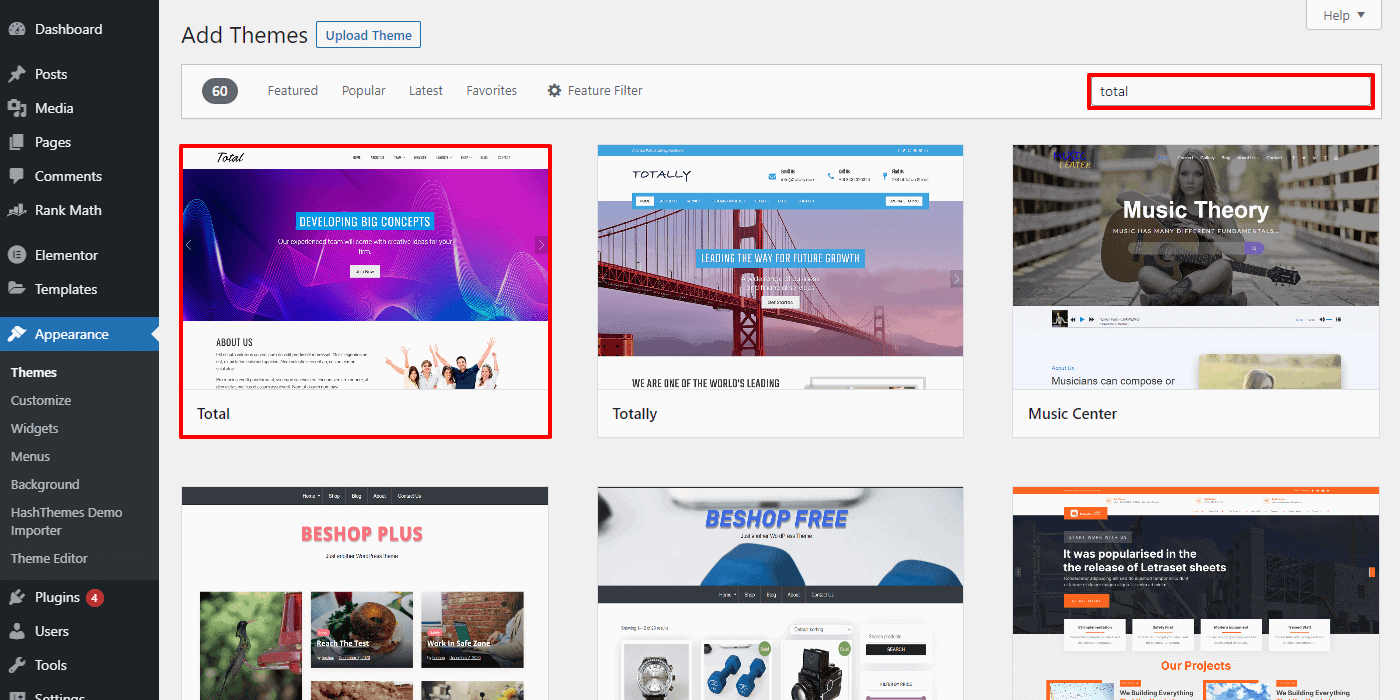The image size is (1400, 700).
Task: Show Popular themes
Action: (x=364, y=90)
